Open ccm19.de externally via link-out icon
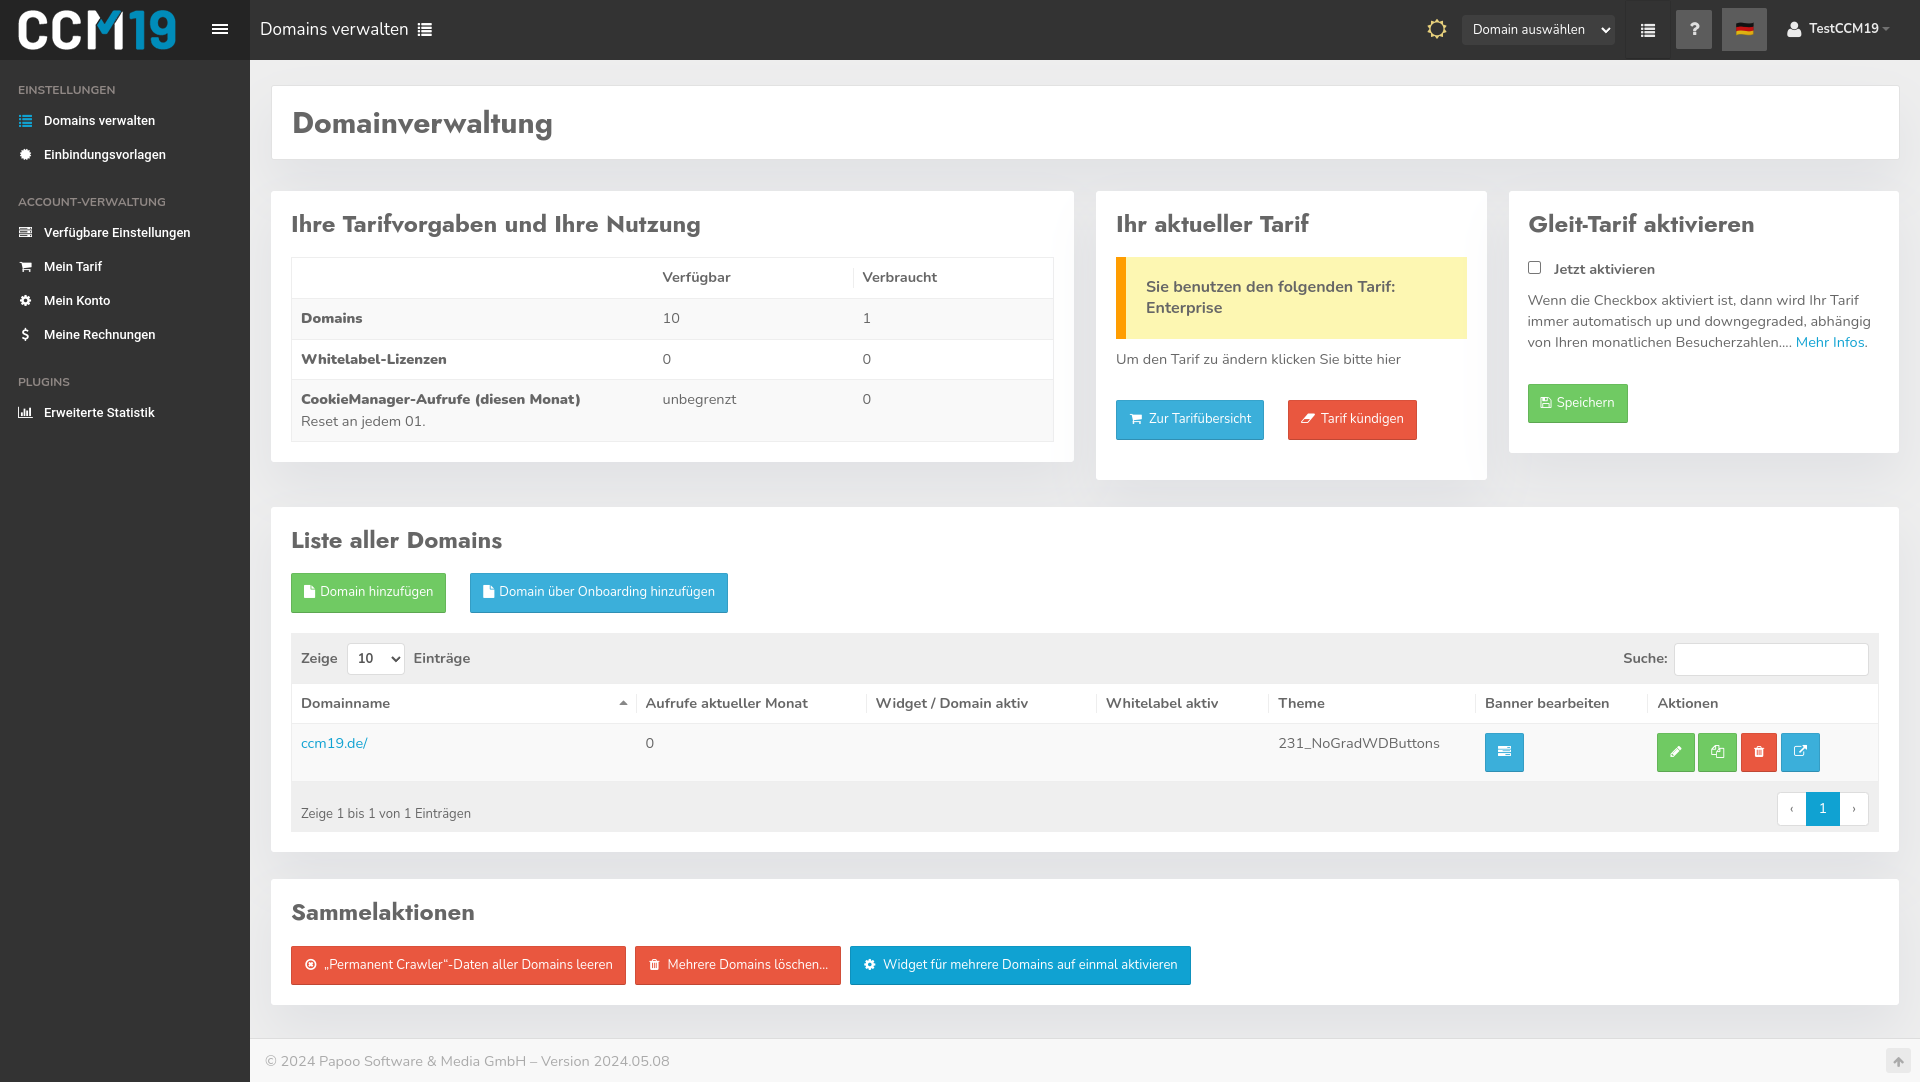Image resolution: width=1920 pixels, height=1082 pixels. tap(1800, 752)
